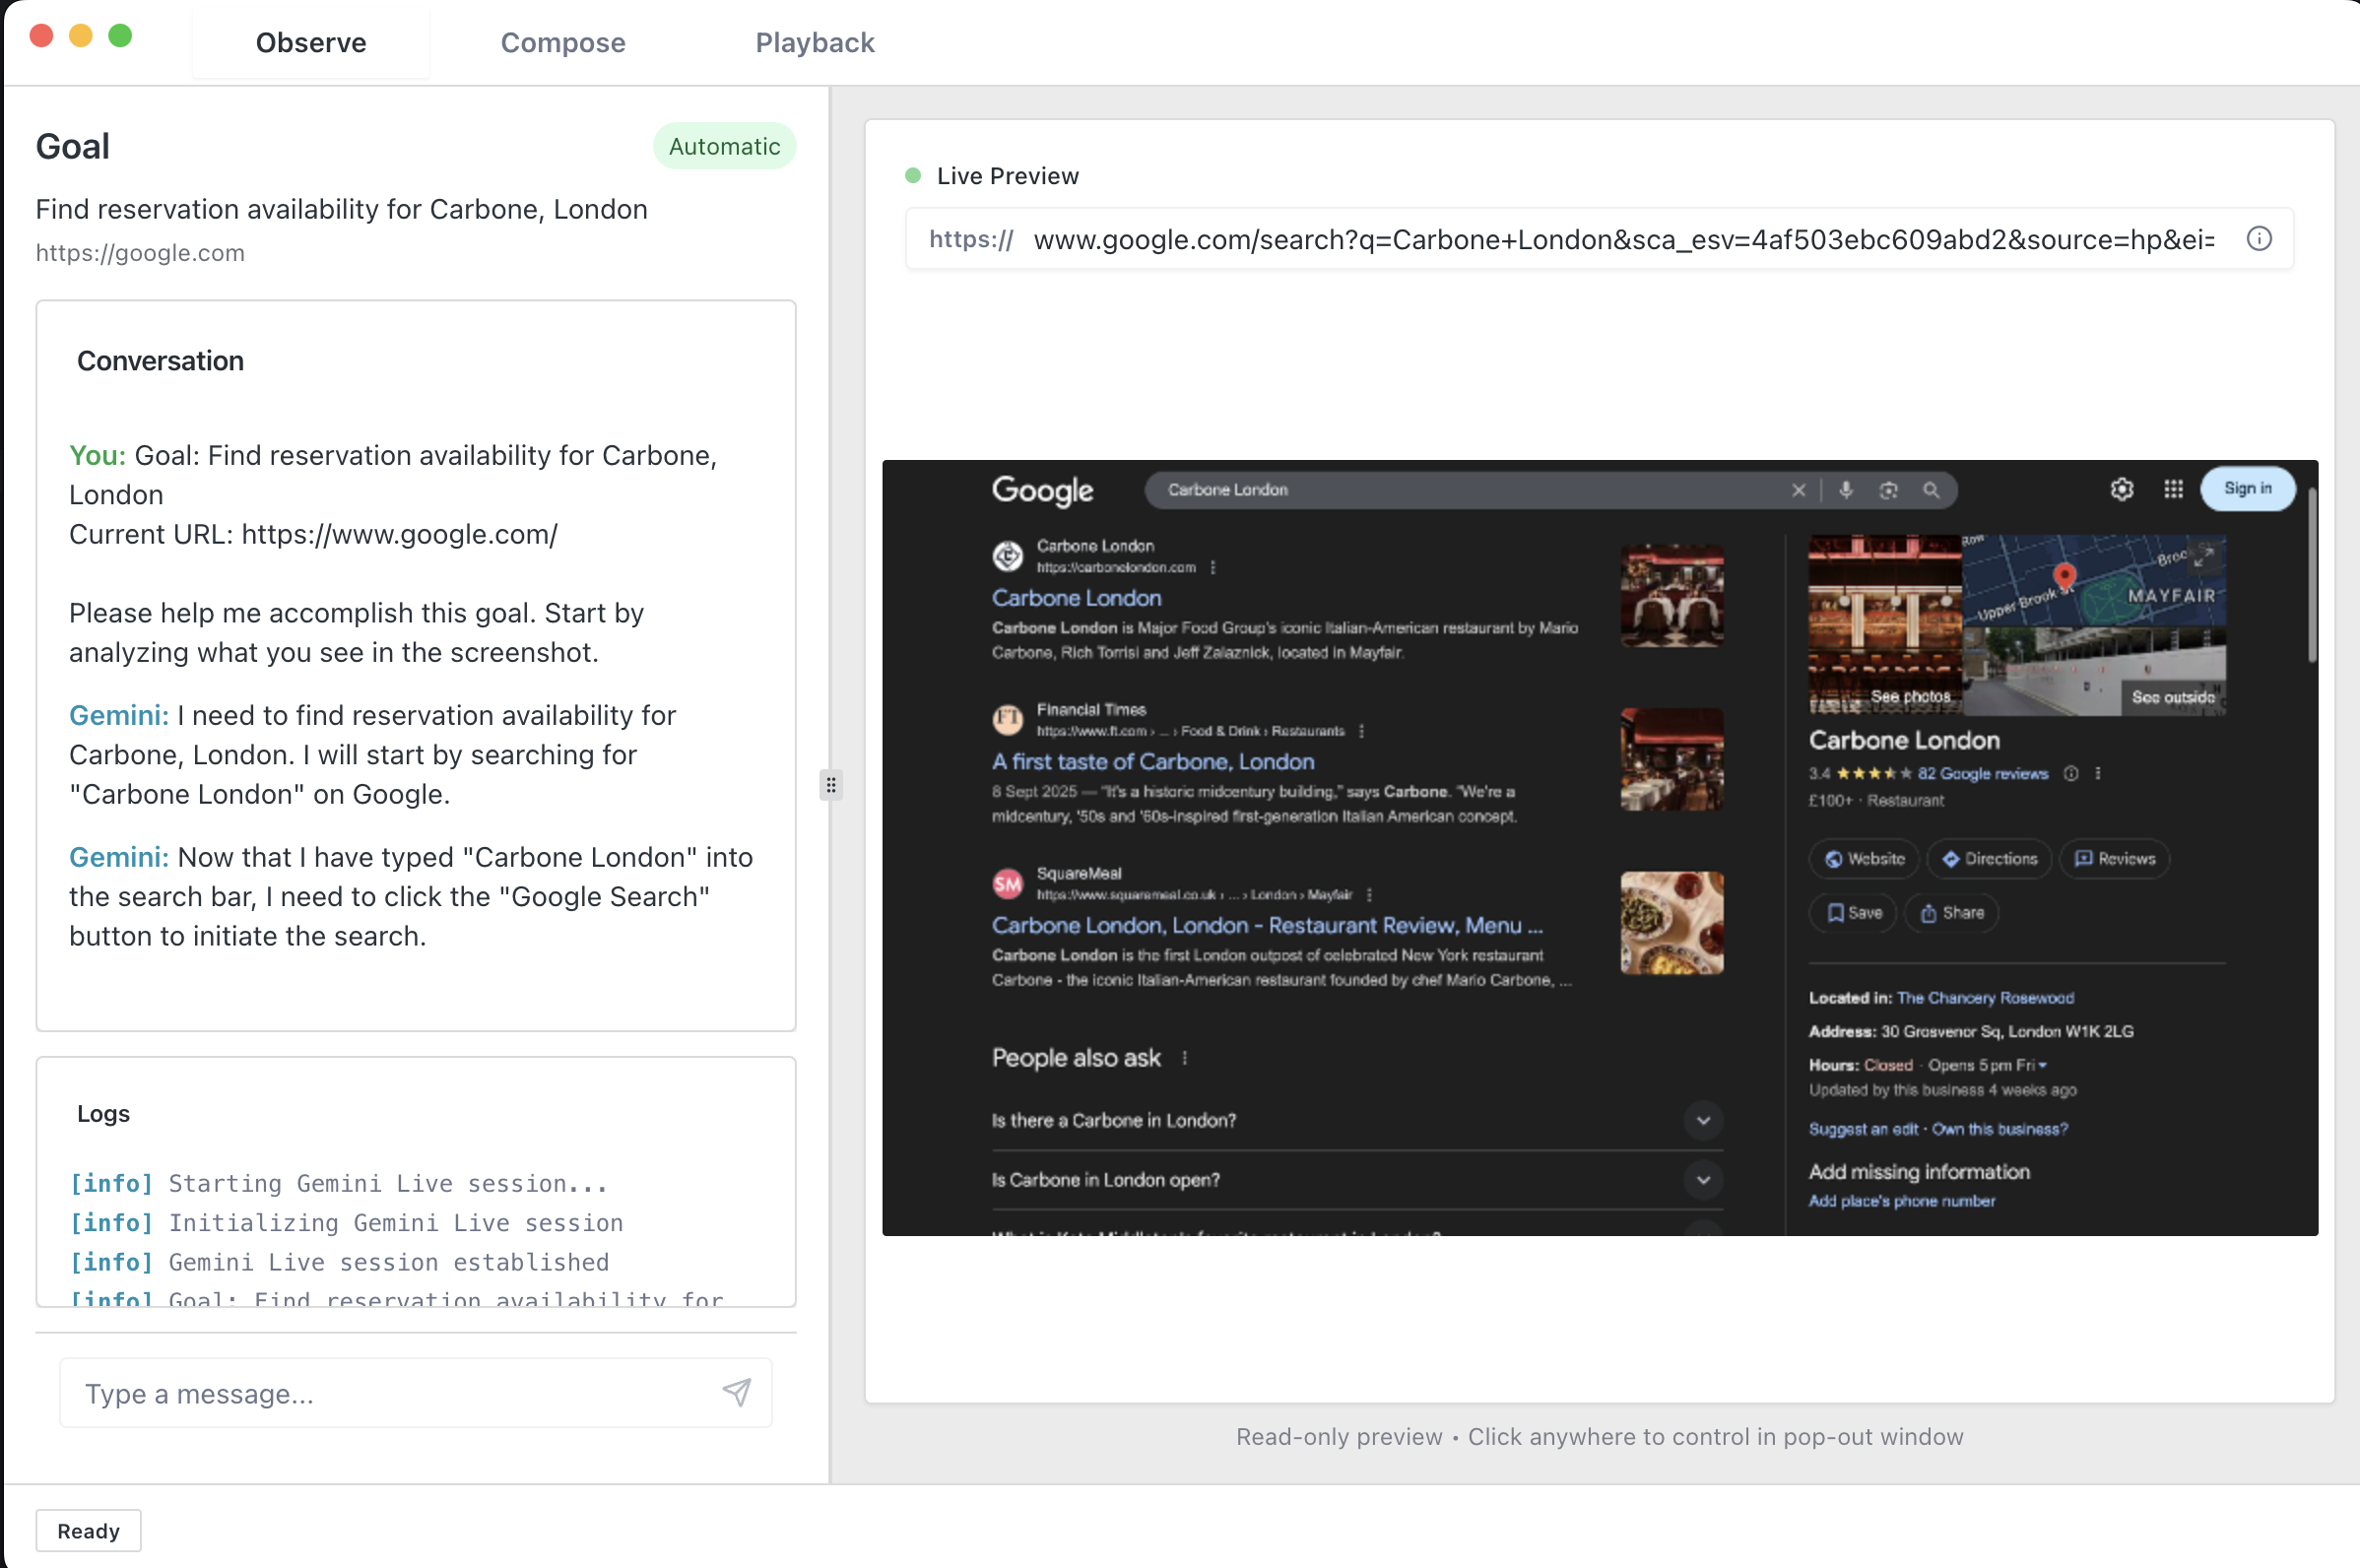Open the three-dot menu on Carbone London result
Image resolution: width=2360 pixels, height=1568 pixels.
(x=1214, y=565)
